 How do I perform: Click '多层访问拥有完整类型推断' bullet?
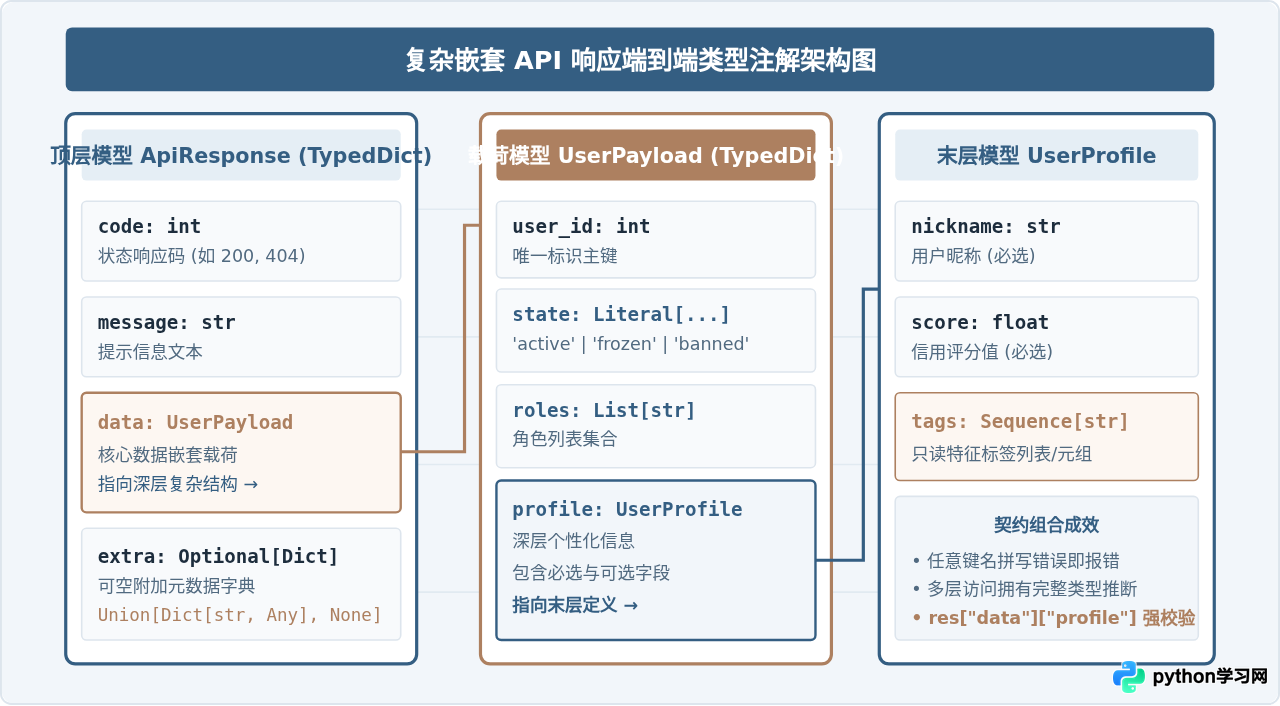(1024, 588)
